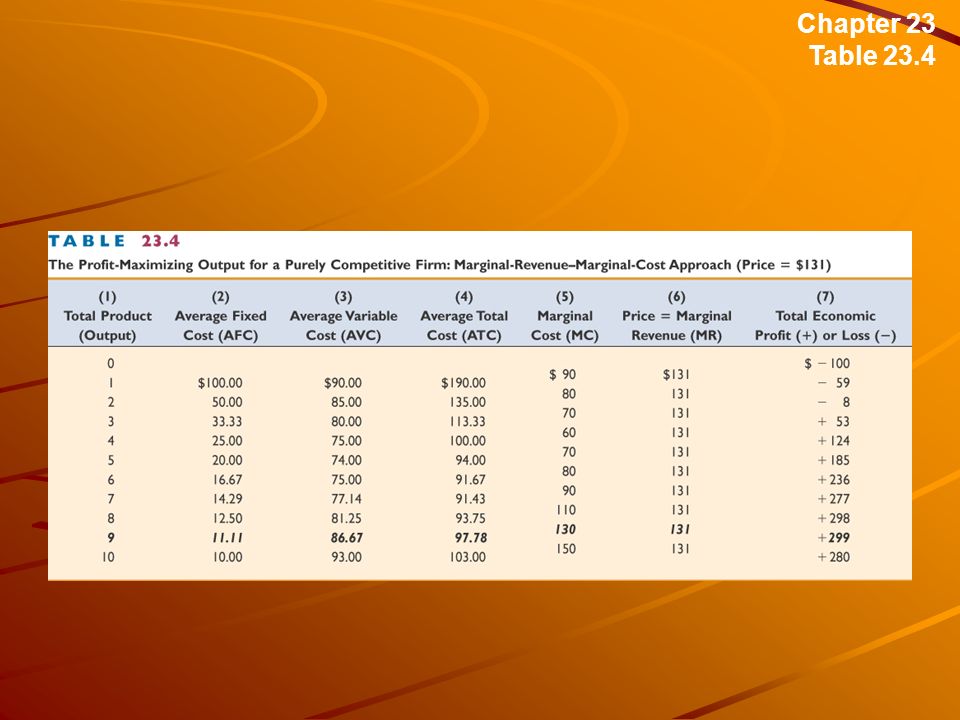Screen dimensions: 960x720
Task: Click AFC cell '14.29'
Action: (x=227, y=499)
